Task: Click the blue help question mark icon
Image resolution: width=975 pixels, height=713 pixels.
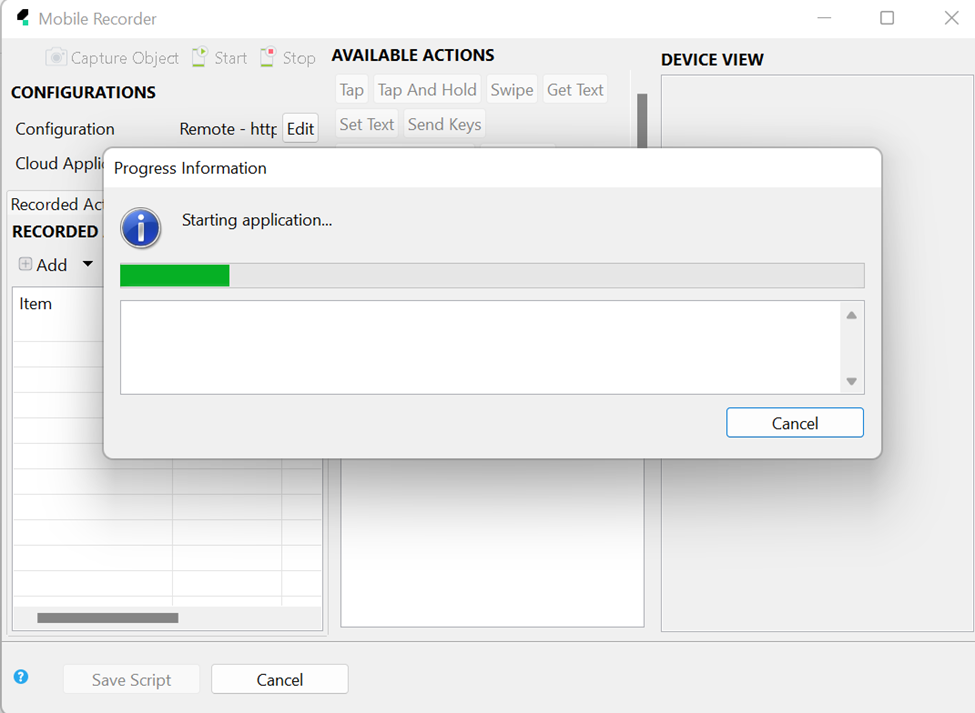Action: click(21, 677)
